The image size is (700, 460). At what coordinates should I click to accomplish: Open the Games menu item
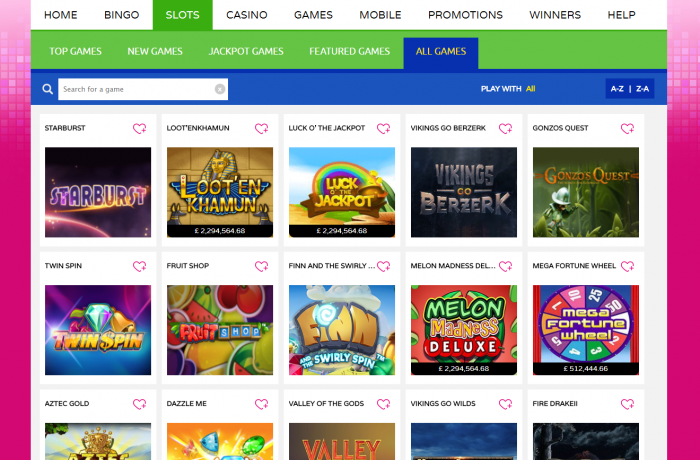click(313, 15)
